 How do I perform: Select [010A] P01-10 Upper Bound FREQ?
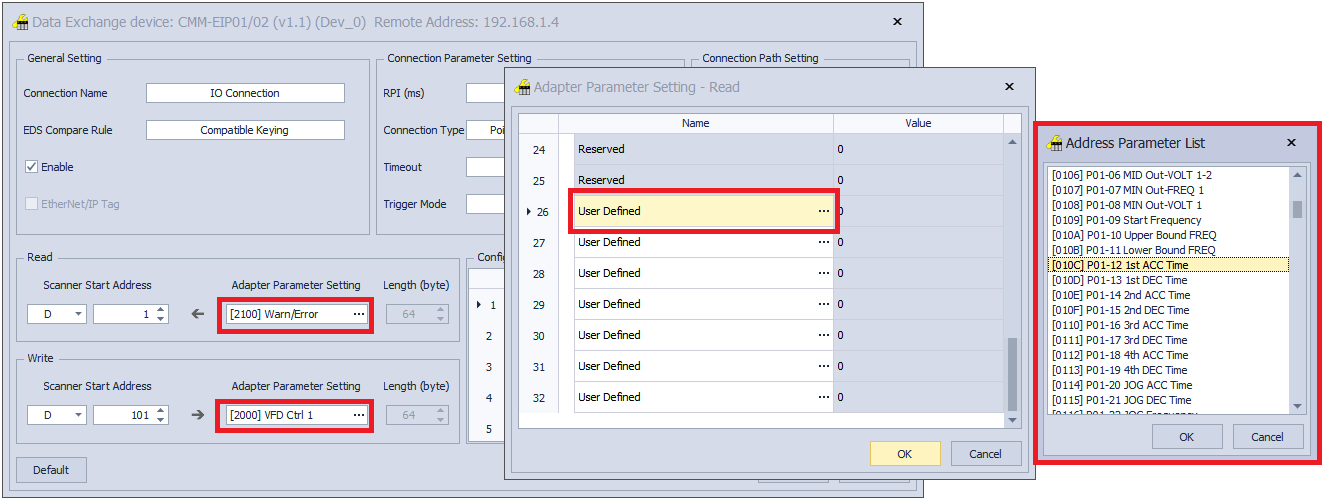coord(1168,235)
